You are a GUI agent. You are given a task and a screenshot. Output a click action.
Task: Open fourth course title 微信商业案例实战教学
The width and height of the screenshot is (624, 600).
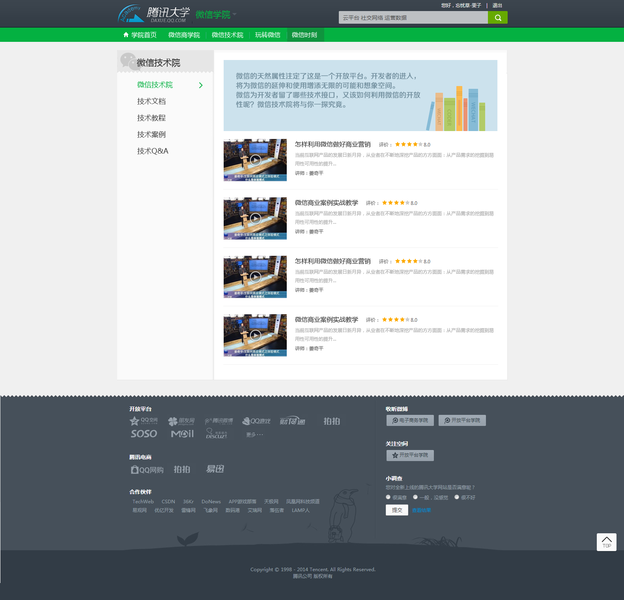[x=326, y=320]
